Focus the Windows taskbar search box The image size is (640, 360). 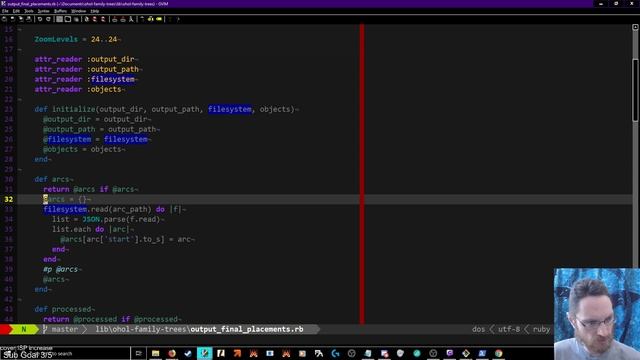click(x=65, y=353)
